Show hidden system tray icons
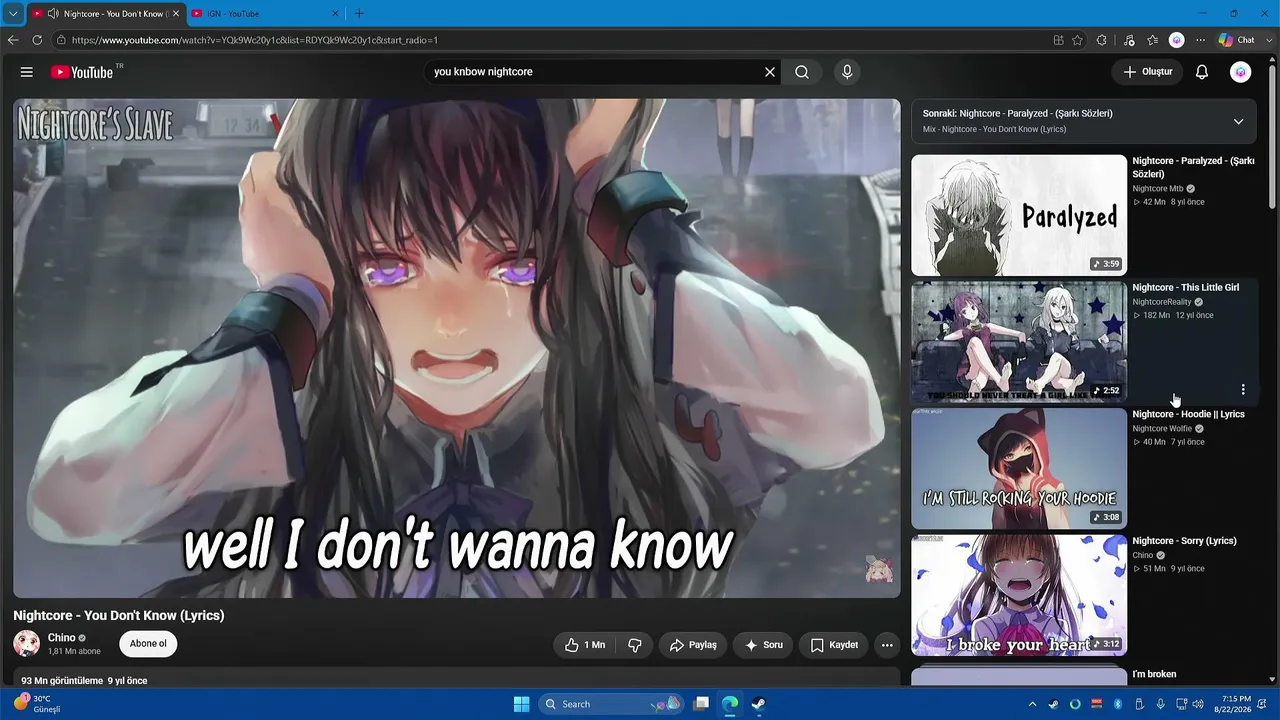This screenshot has height=720, width=1280. point(1033,704)
